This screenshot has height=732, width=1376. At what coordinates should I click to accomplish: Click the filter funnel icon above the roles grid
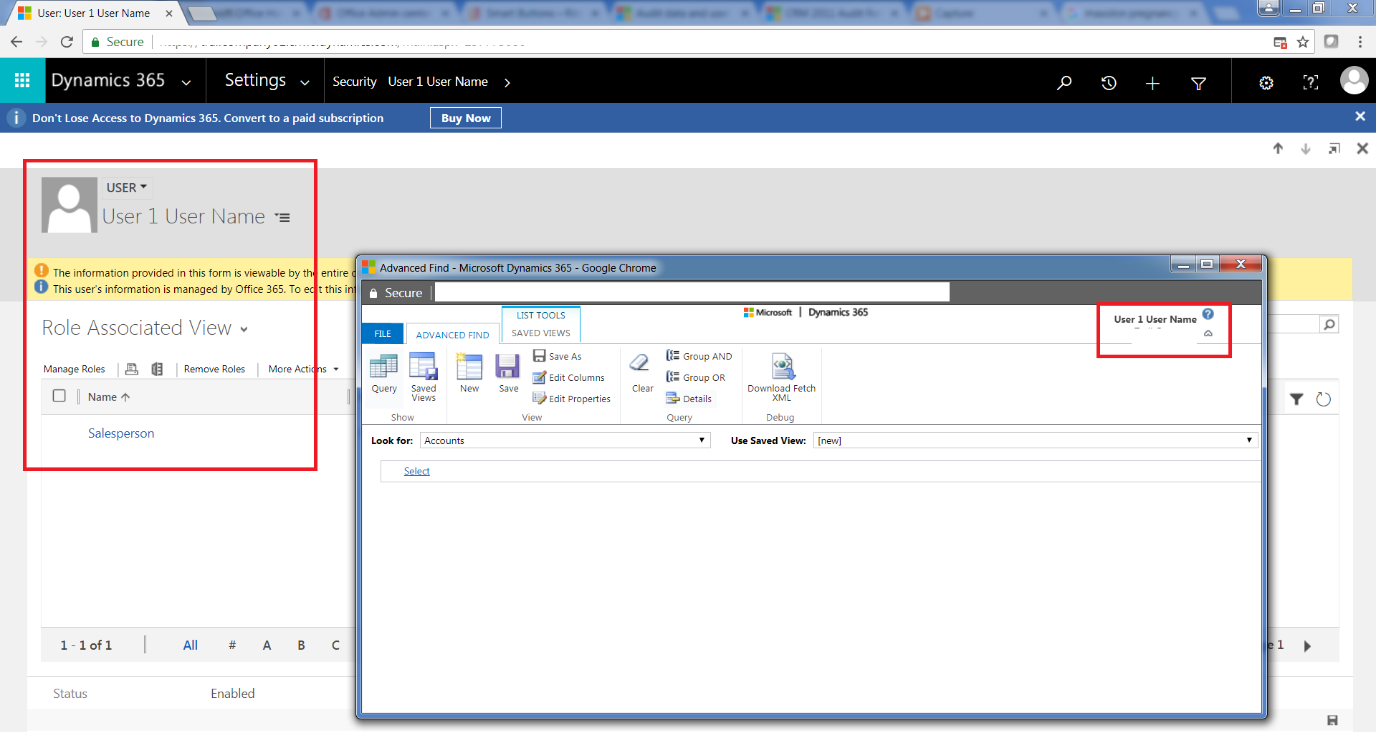(x=1296, y=399)
